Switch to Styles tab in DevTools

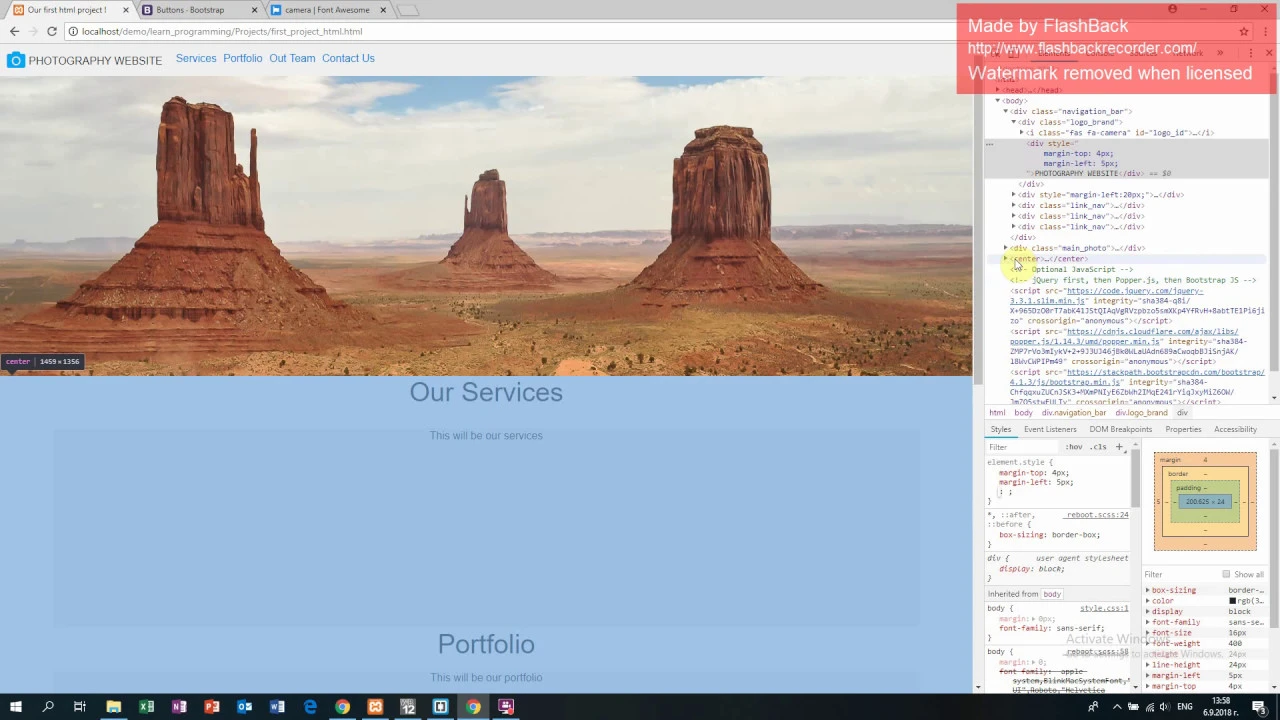[x=1000, y=430]
